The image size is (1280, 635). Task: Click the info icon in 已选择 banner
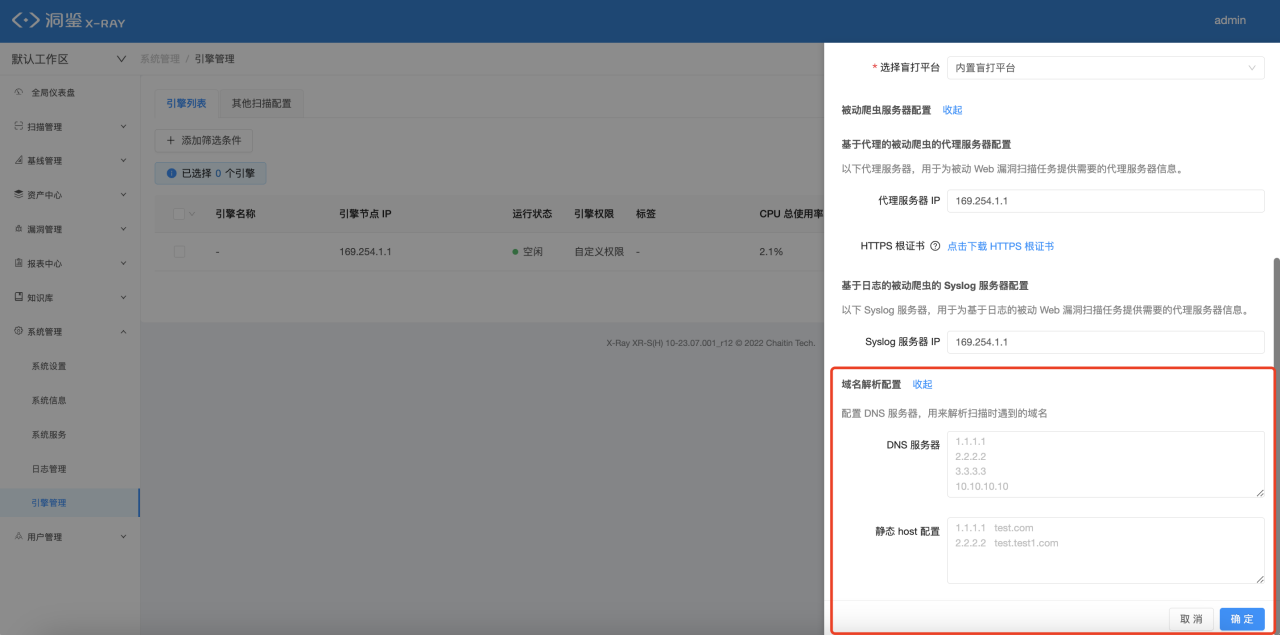[171, 173]
